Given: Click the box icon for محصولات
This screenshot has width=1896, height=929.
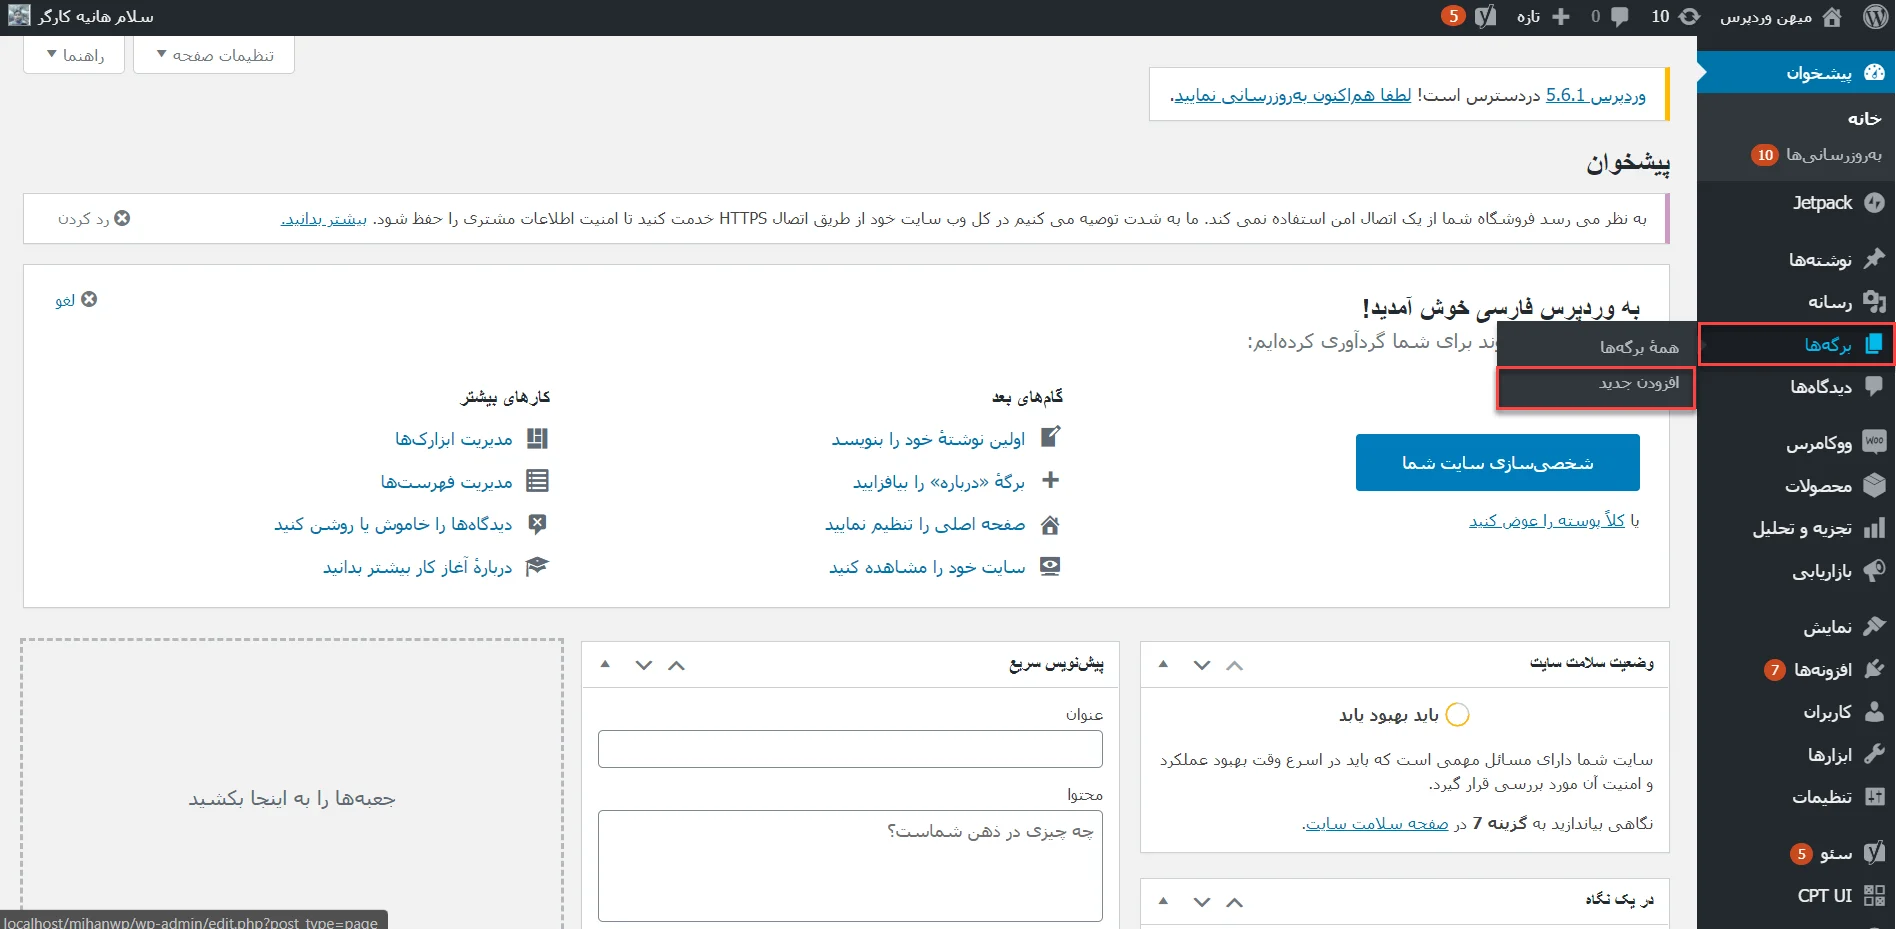Looking at the screenshot, I should point(1875,485).
